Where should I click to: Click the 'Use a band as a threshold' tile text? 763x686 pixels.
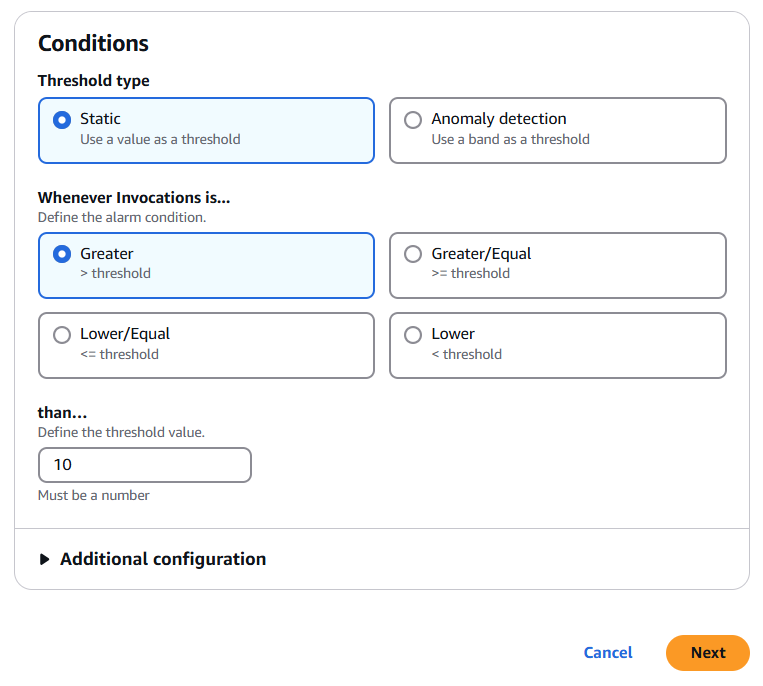(x=510, y=140)
